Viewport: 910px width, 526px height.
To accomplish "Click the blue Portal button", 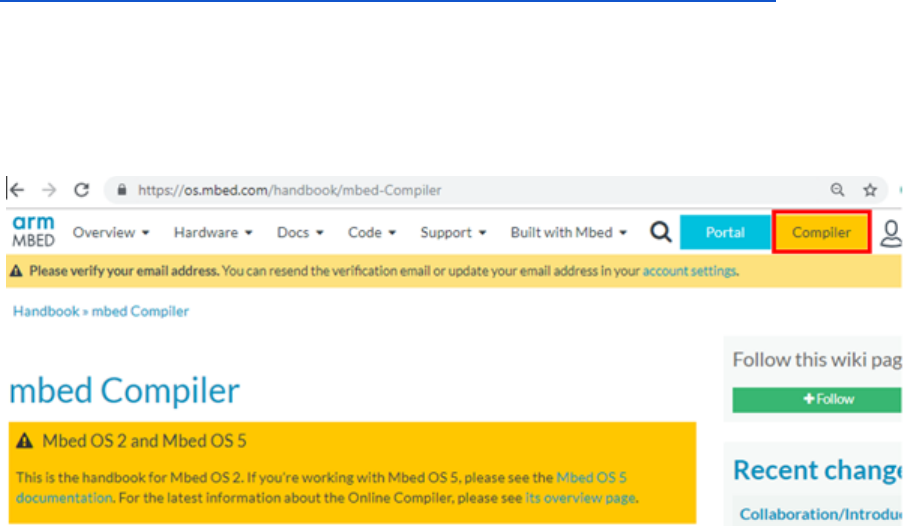I will tap(725, 232).
